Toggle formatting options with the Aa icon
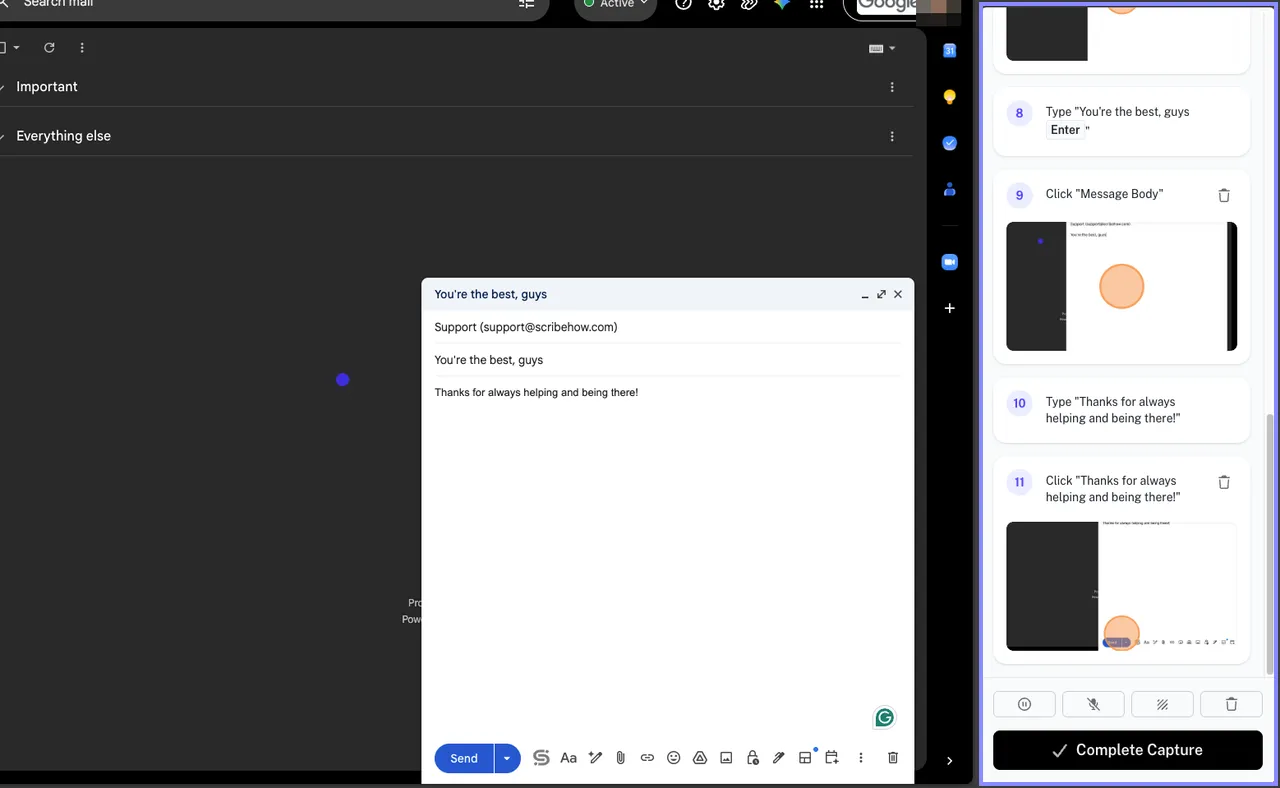 [x=568, y=758]
